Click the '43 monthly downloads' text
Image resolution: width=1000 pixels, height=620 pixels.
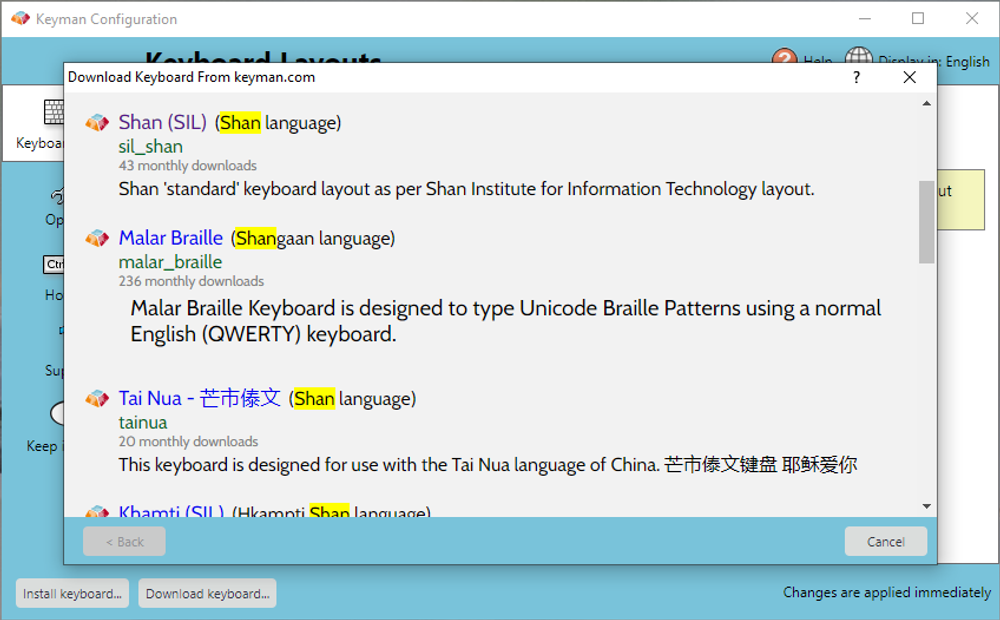pos(188,166)
